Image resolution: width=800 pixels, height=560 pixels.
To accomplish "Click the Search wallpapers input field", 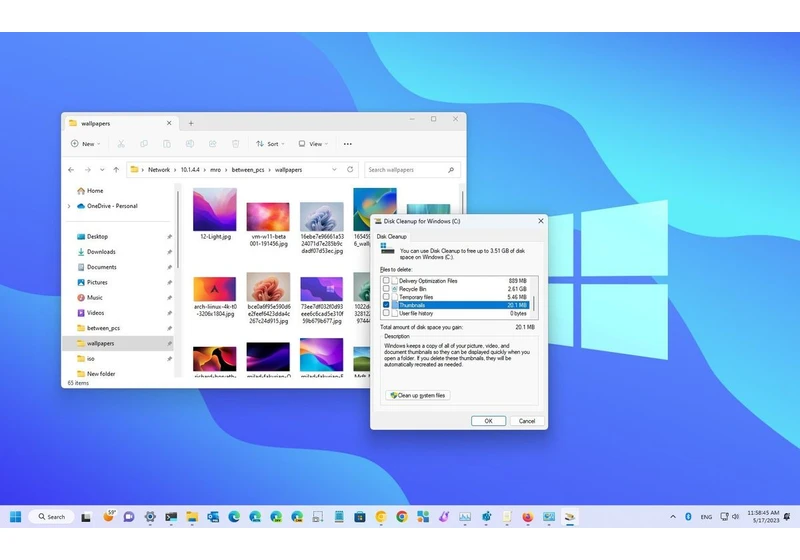I will point(407,170).
